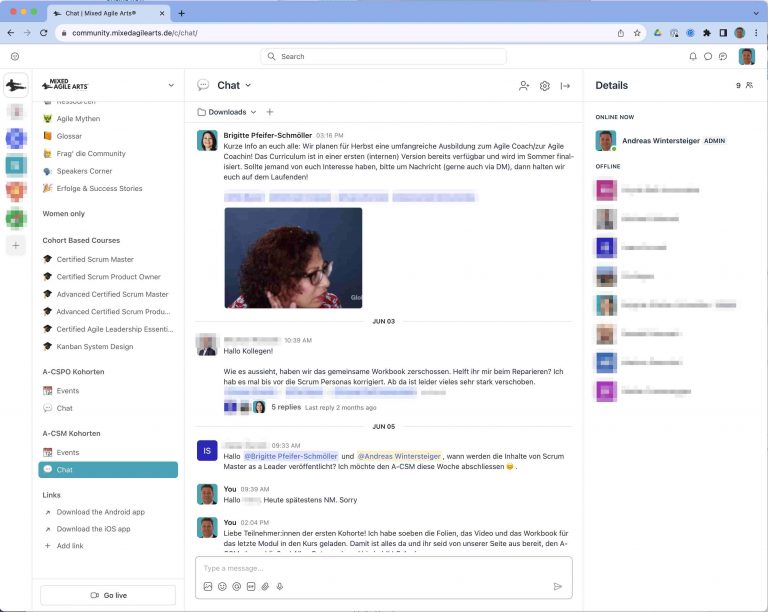Open Download the Android app link
768x612 pixels.
tap(100, 512)
